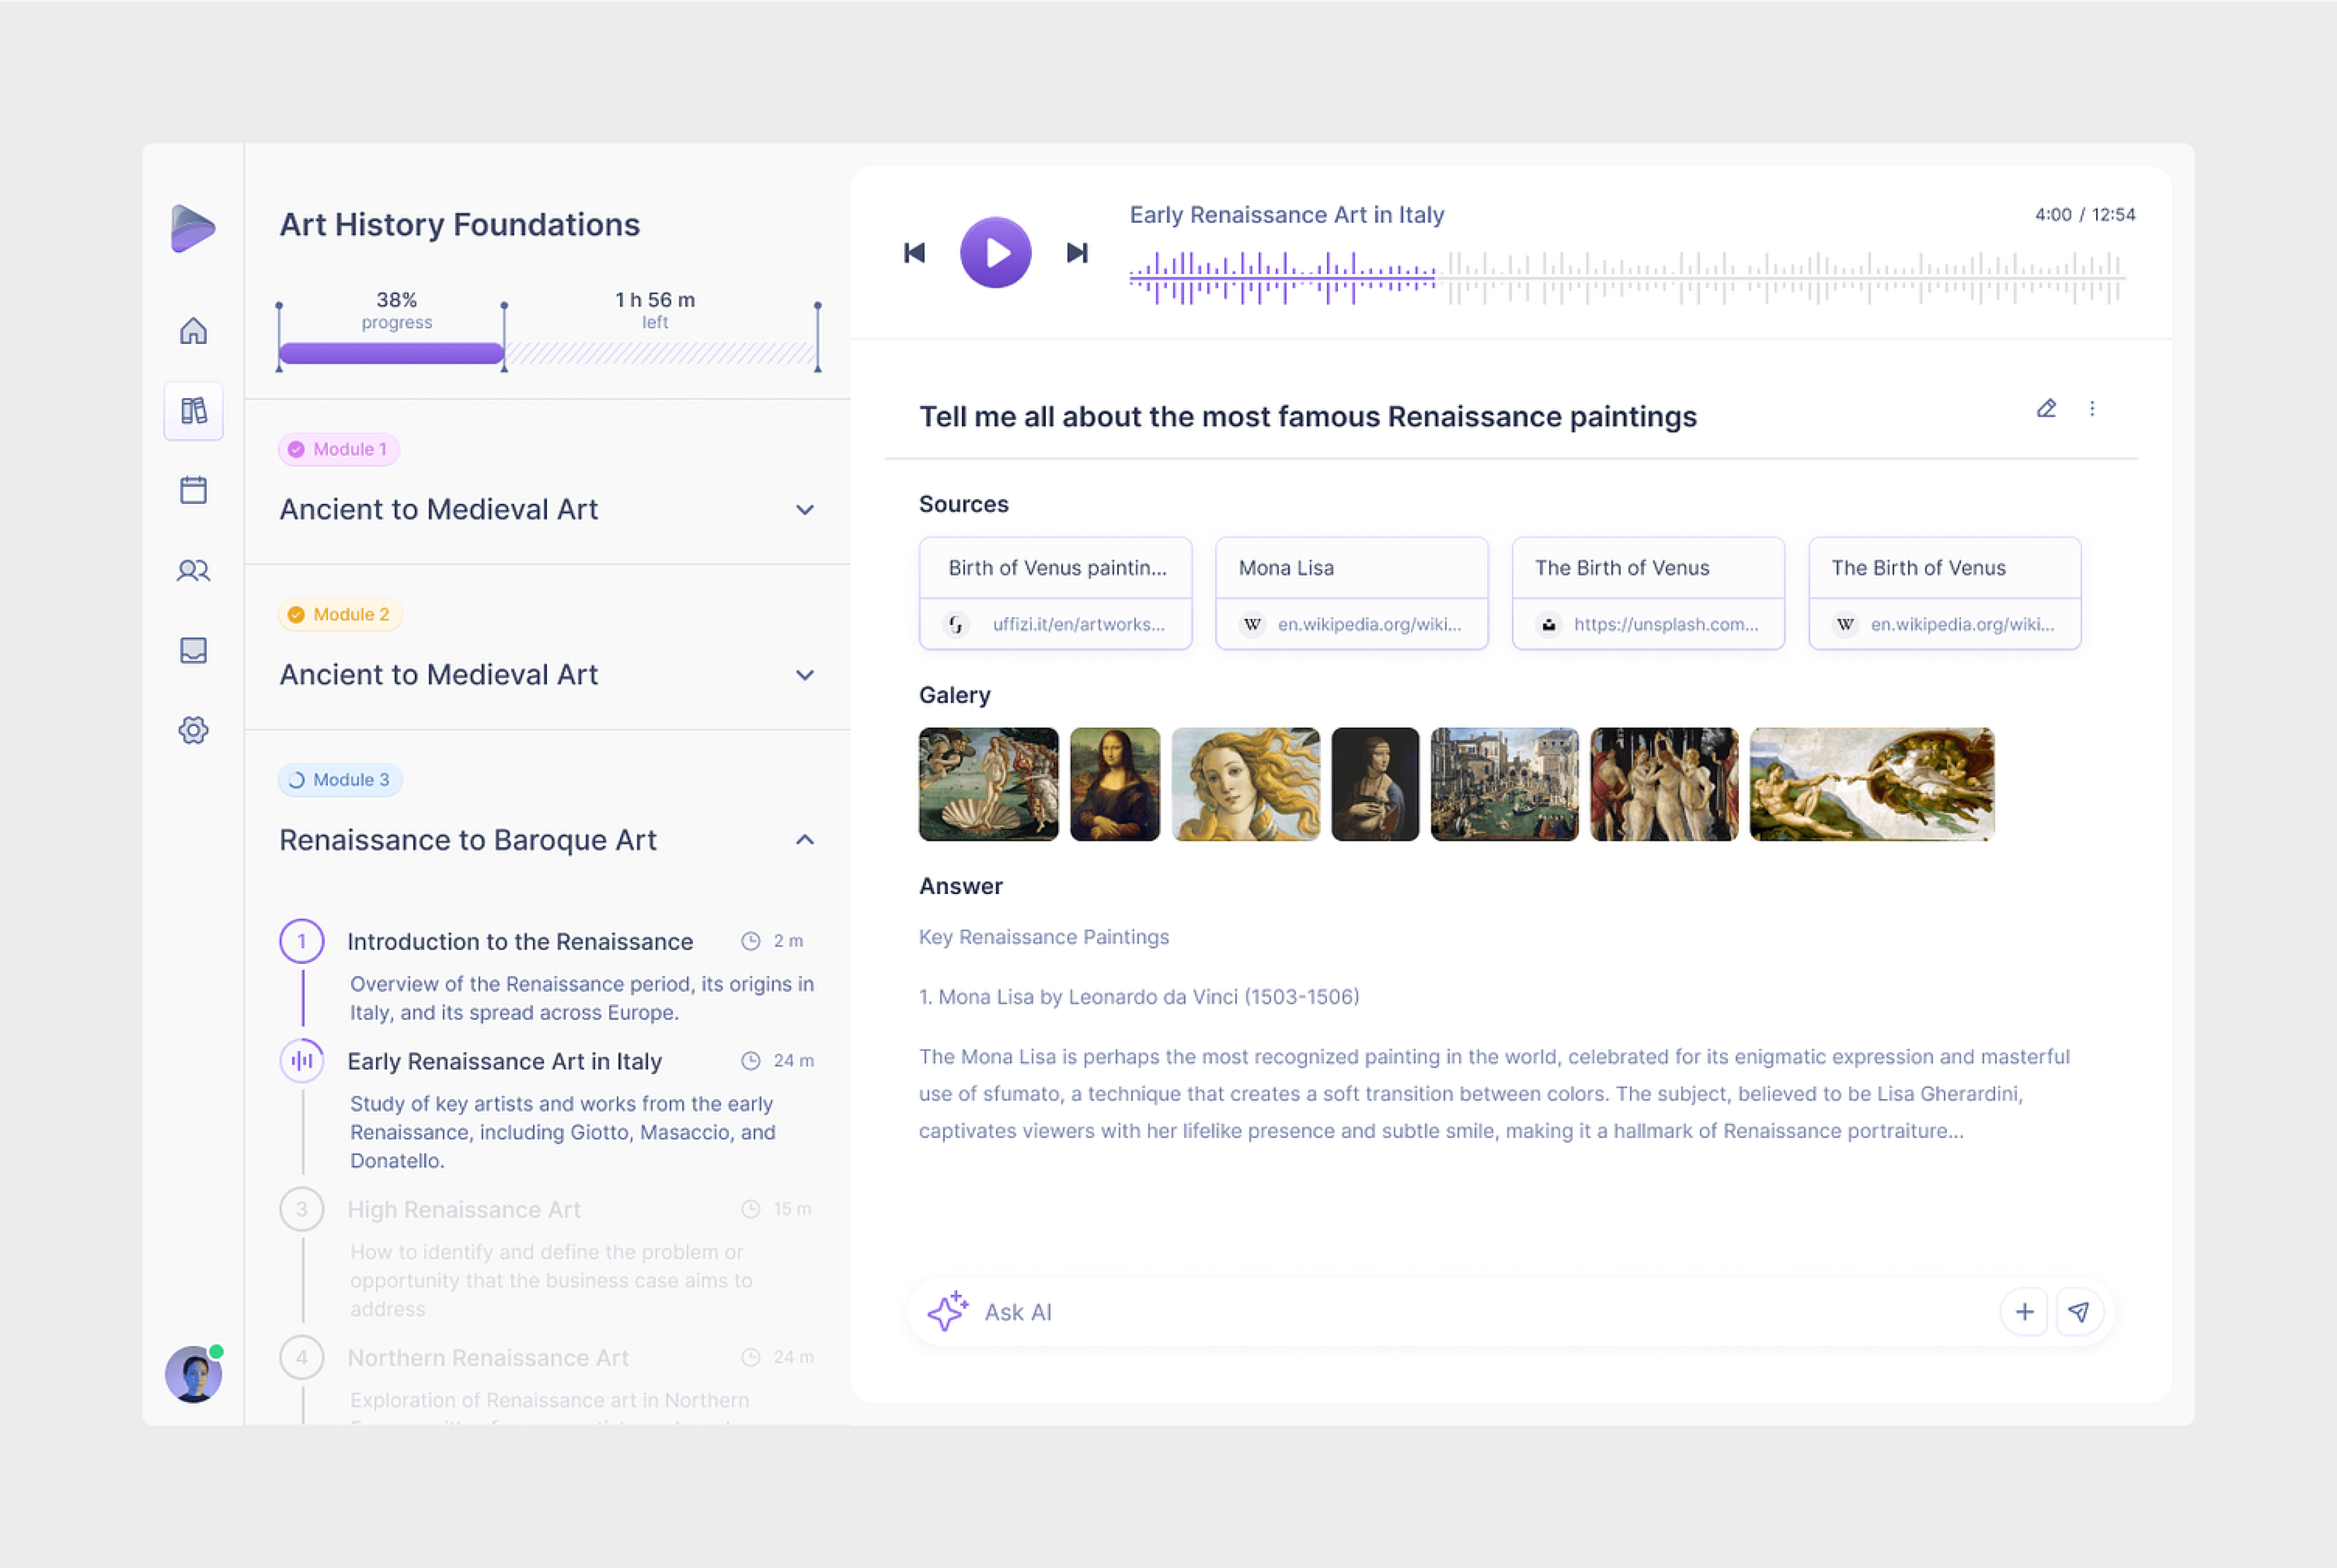This screenshot has width=2337, height=1568.
Task: Click the 1 h 56 m left label
Action: 655,310
